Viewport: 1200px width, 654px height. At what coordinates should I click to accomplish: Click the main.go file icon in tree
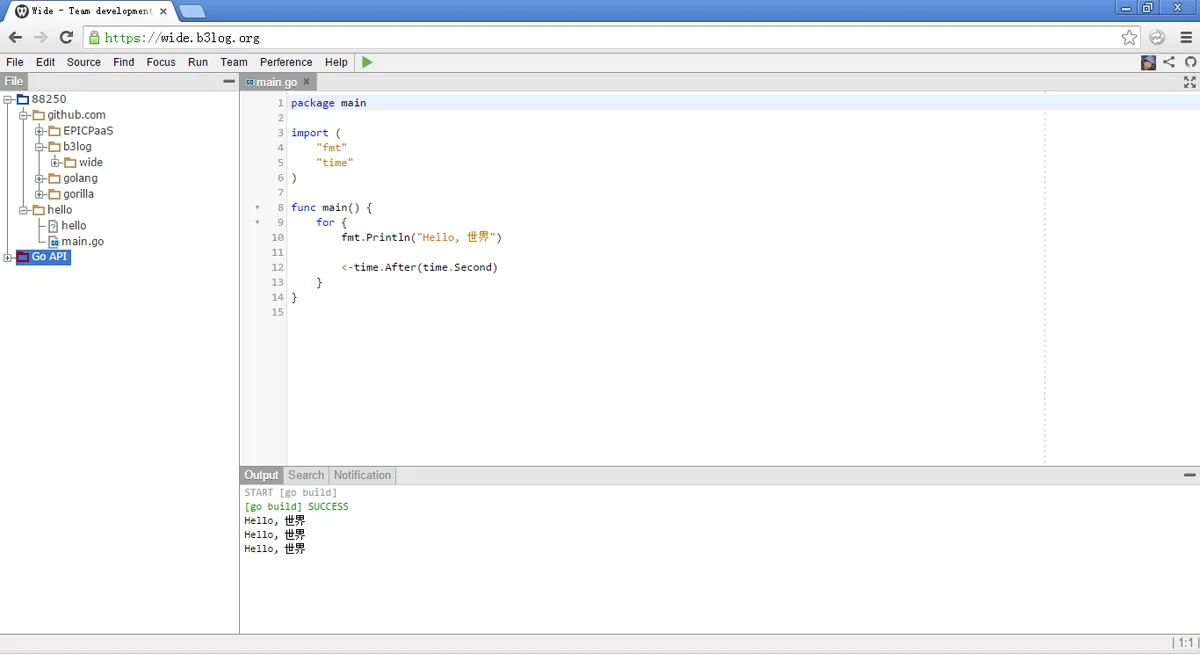click(54, 241)
